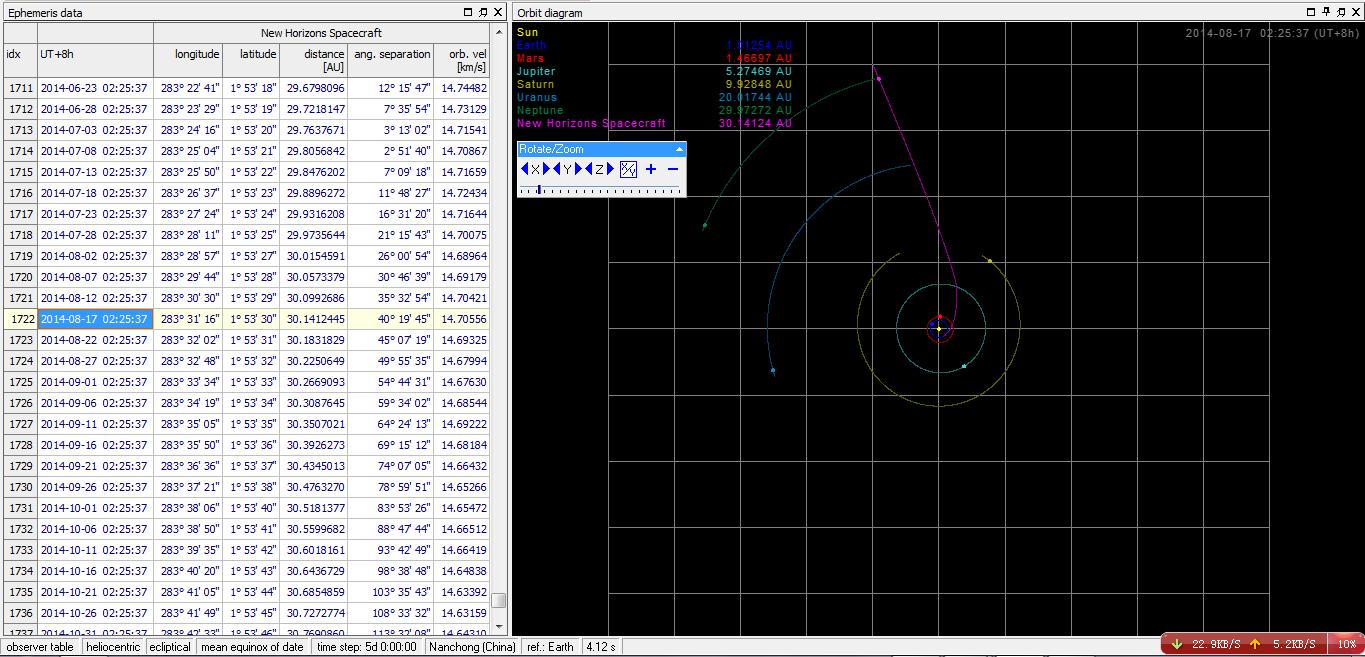
Task: Rotate the orbit view left around X axis
Action: pos(525,169)
